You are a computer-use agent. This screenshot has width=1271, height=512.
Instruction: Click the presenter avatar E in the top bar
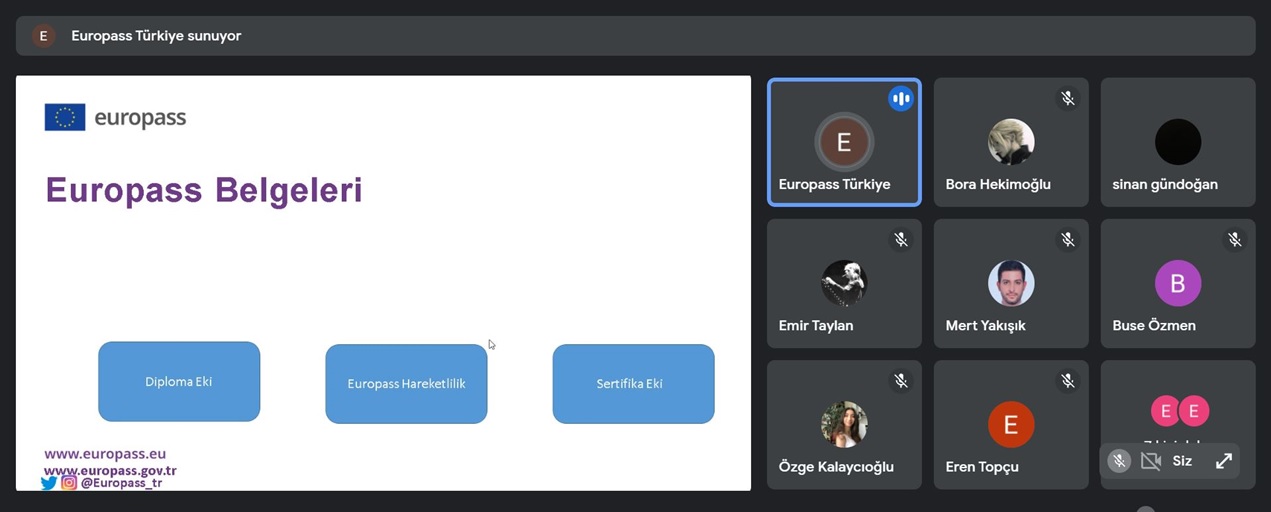tap(43, 36)
